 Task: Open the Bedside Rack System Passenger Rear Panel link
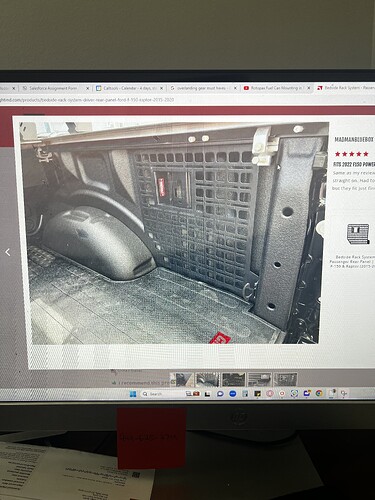[x=353, y=262]
